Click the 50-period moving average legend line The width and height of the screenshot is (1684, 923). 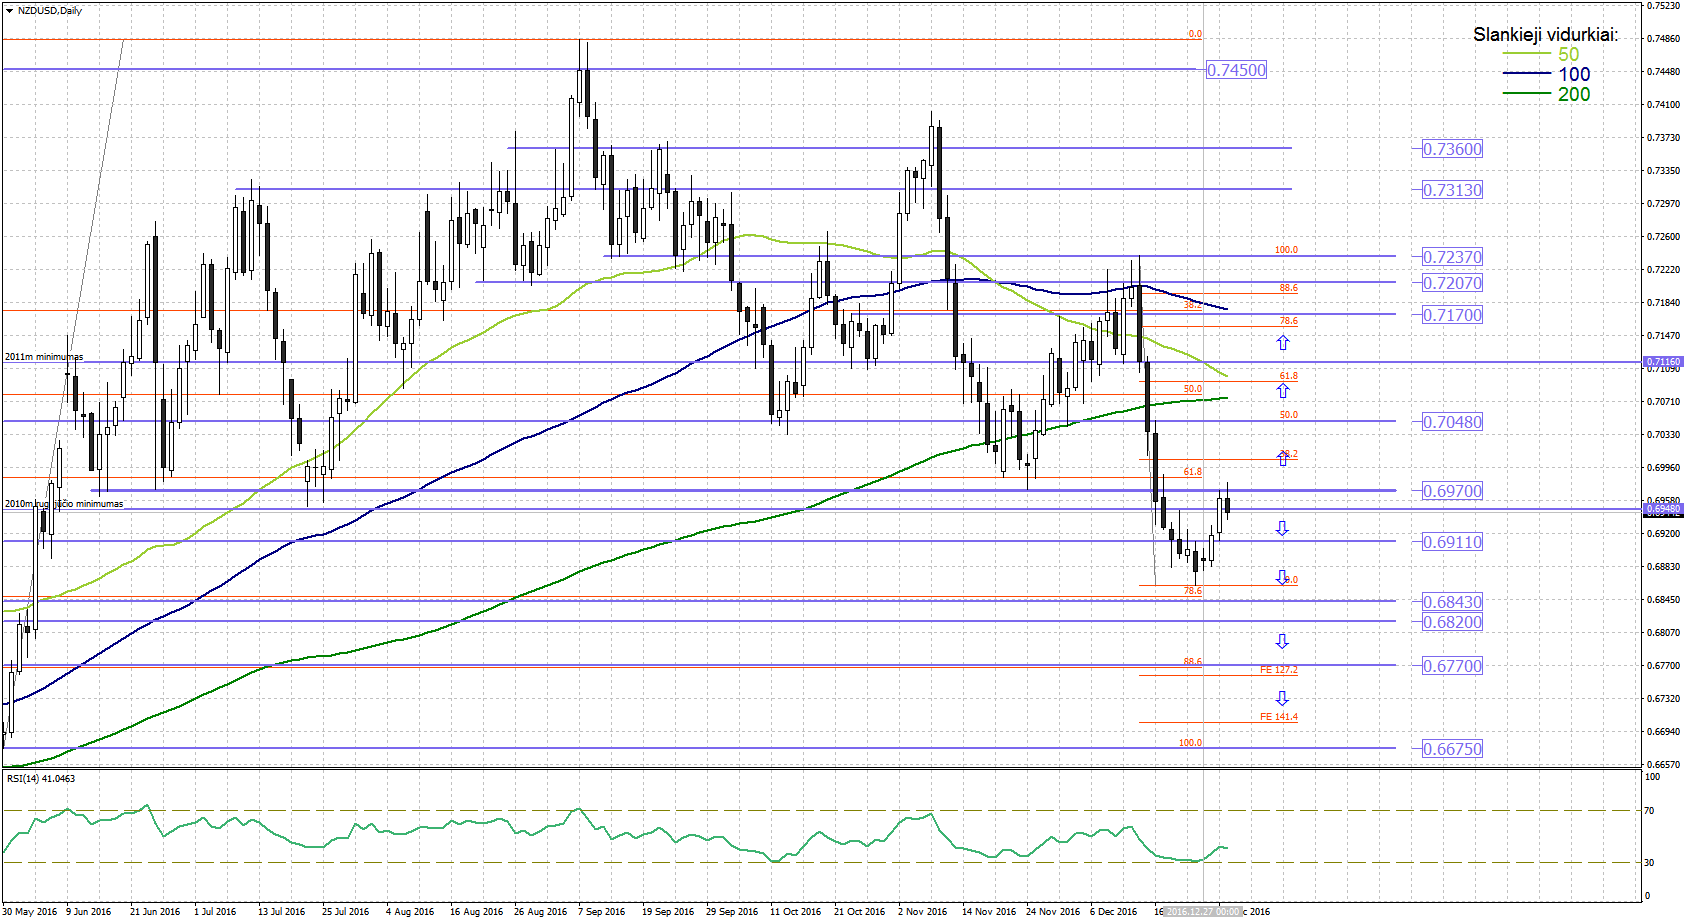pos(1526,54)
